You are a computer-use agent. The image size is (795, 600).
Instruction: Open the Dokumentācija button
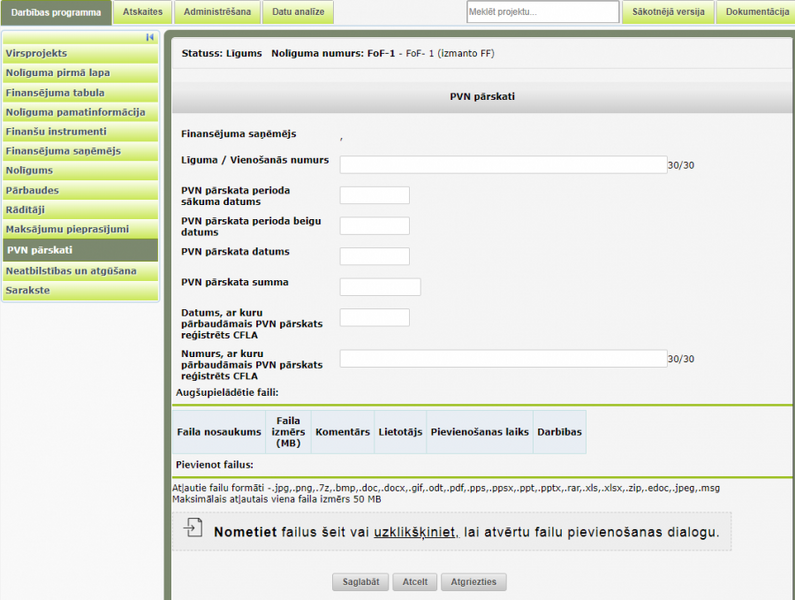click(757, 12)
